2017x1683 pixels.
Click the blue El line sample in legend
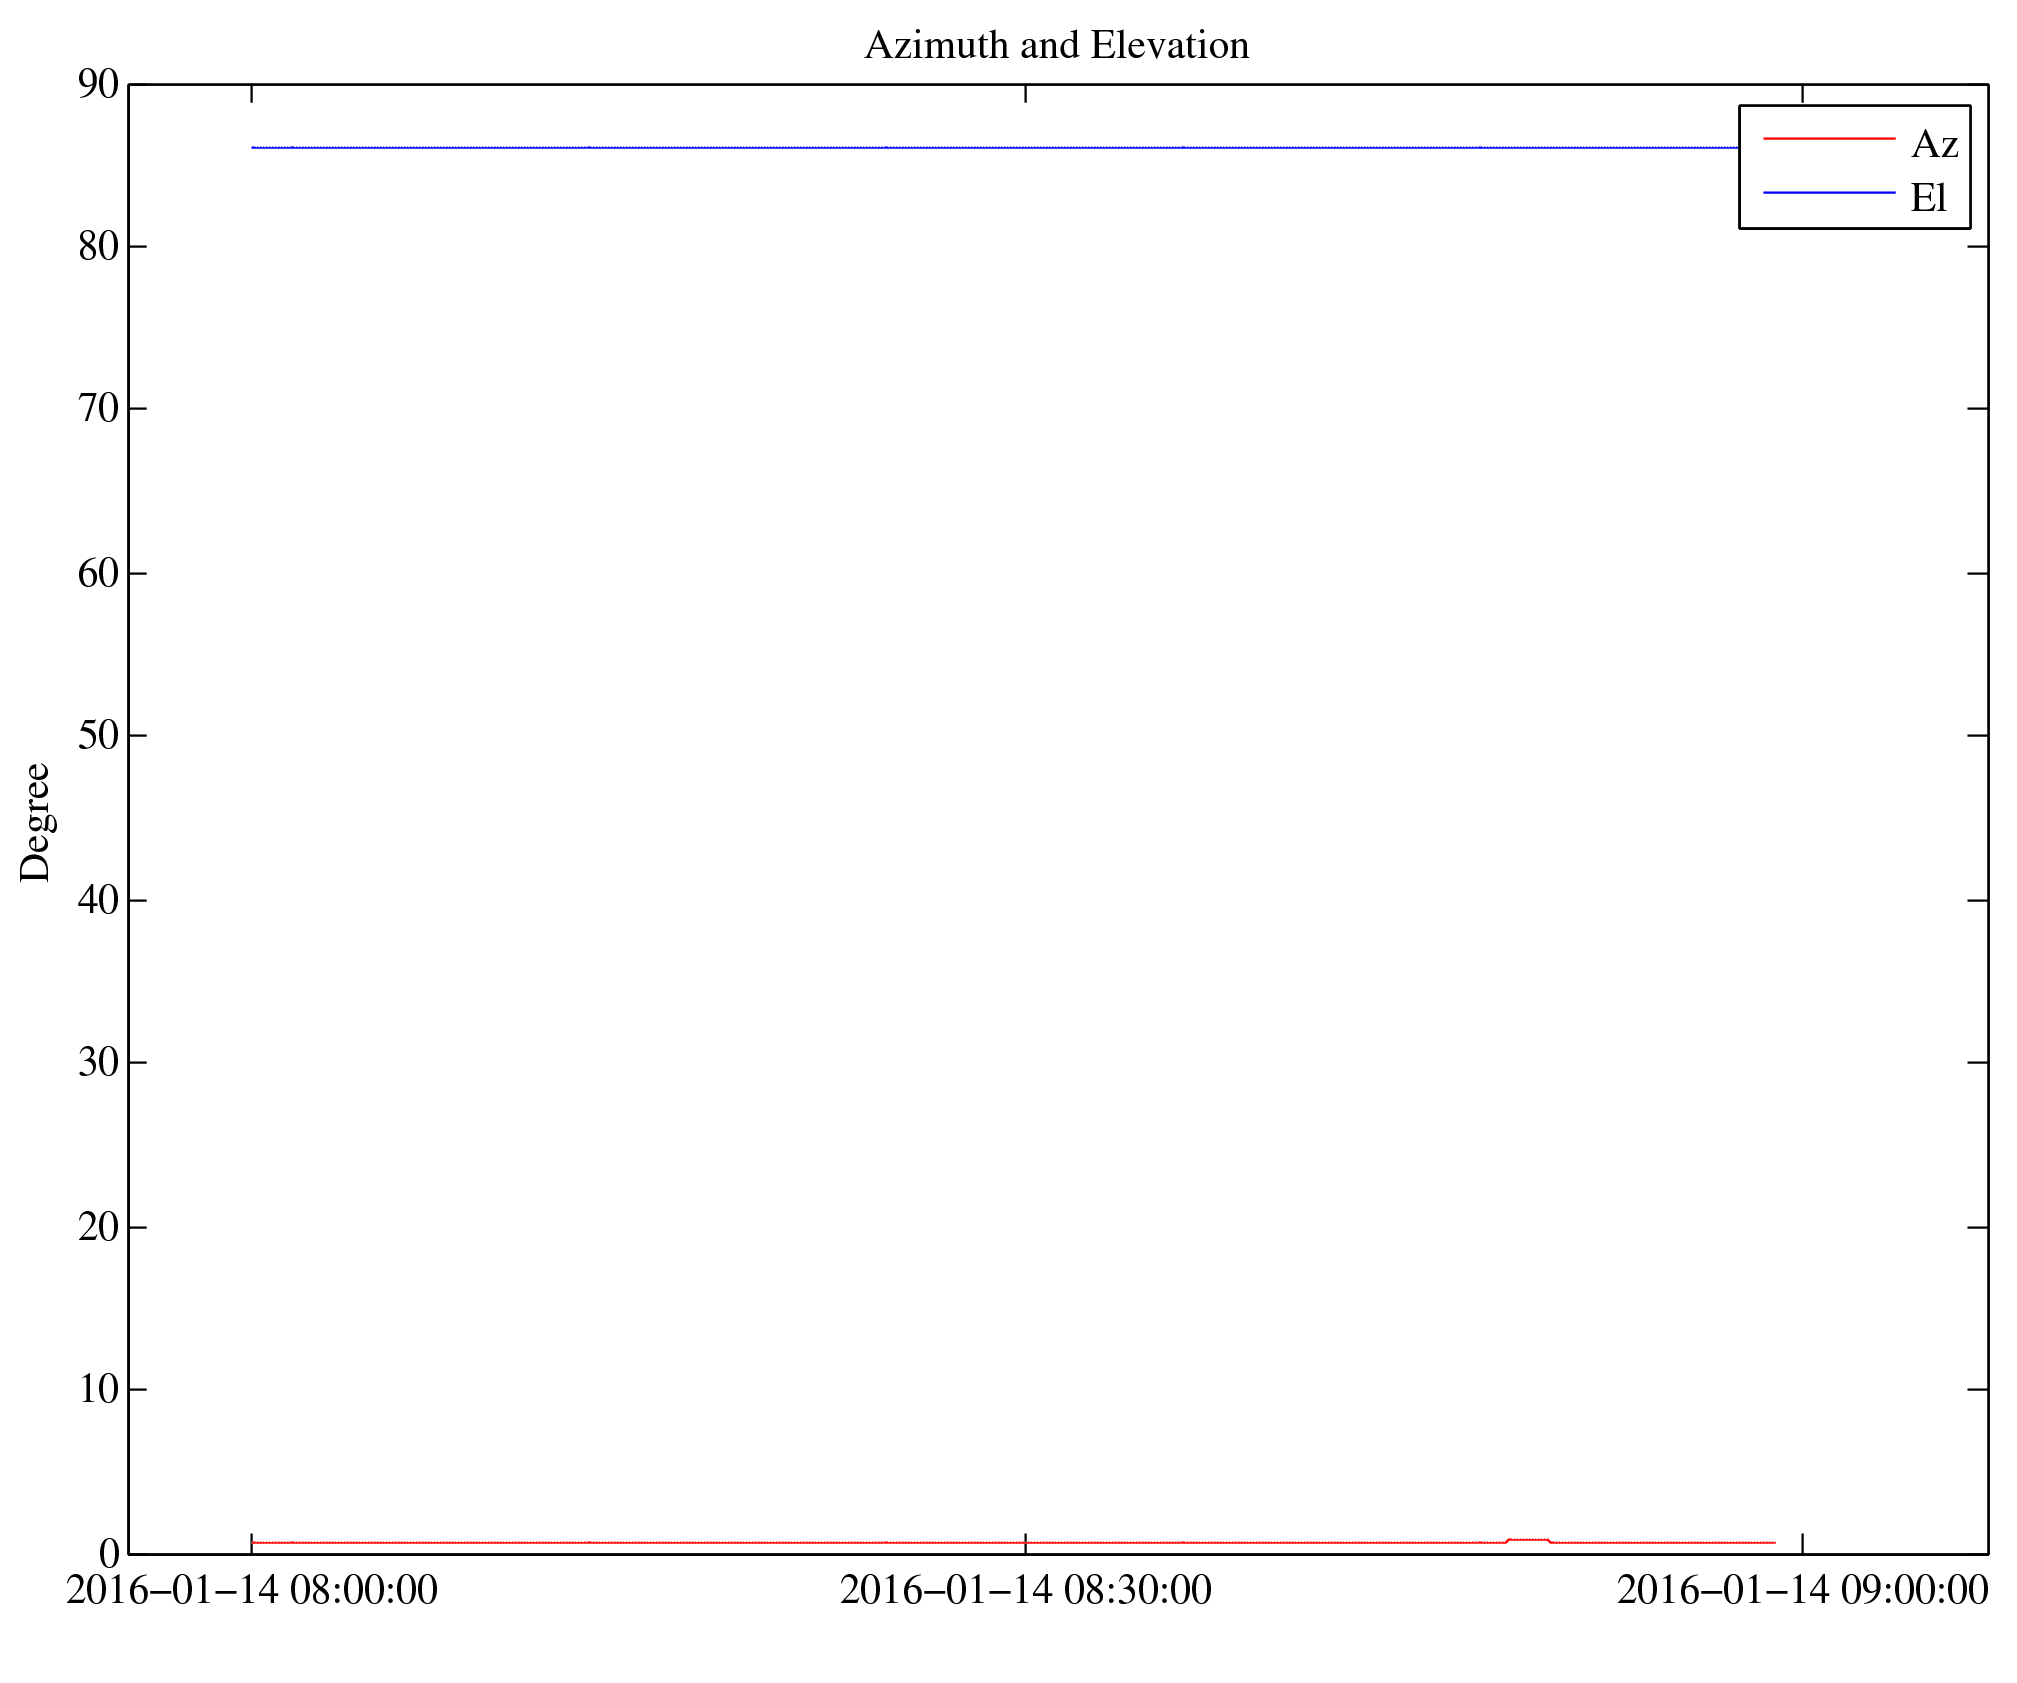click(1828, 192)
